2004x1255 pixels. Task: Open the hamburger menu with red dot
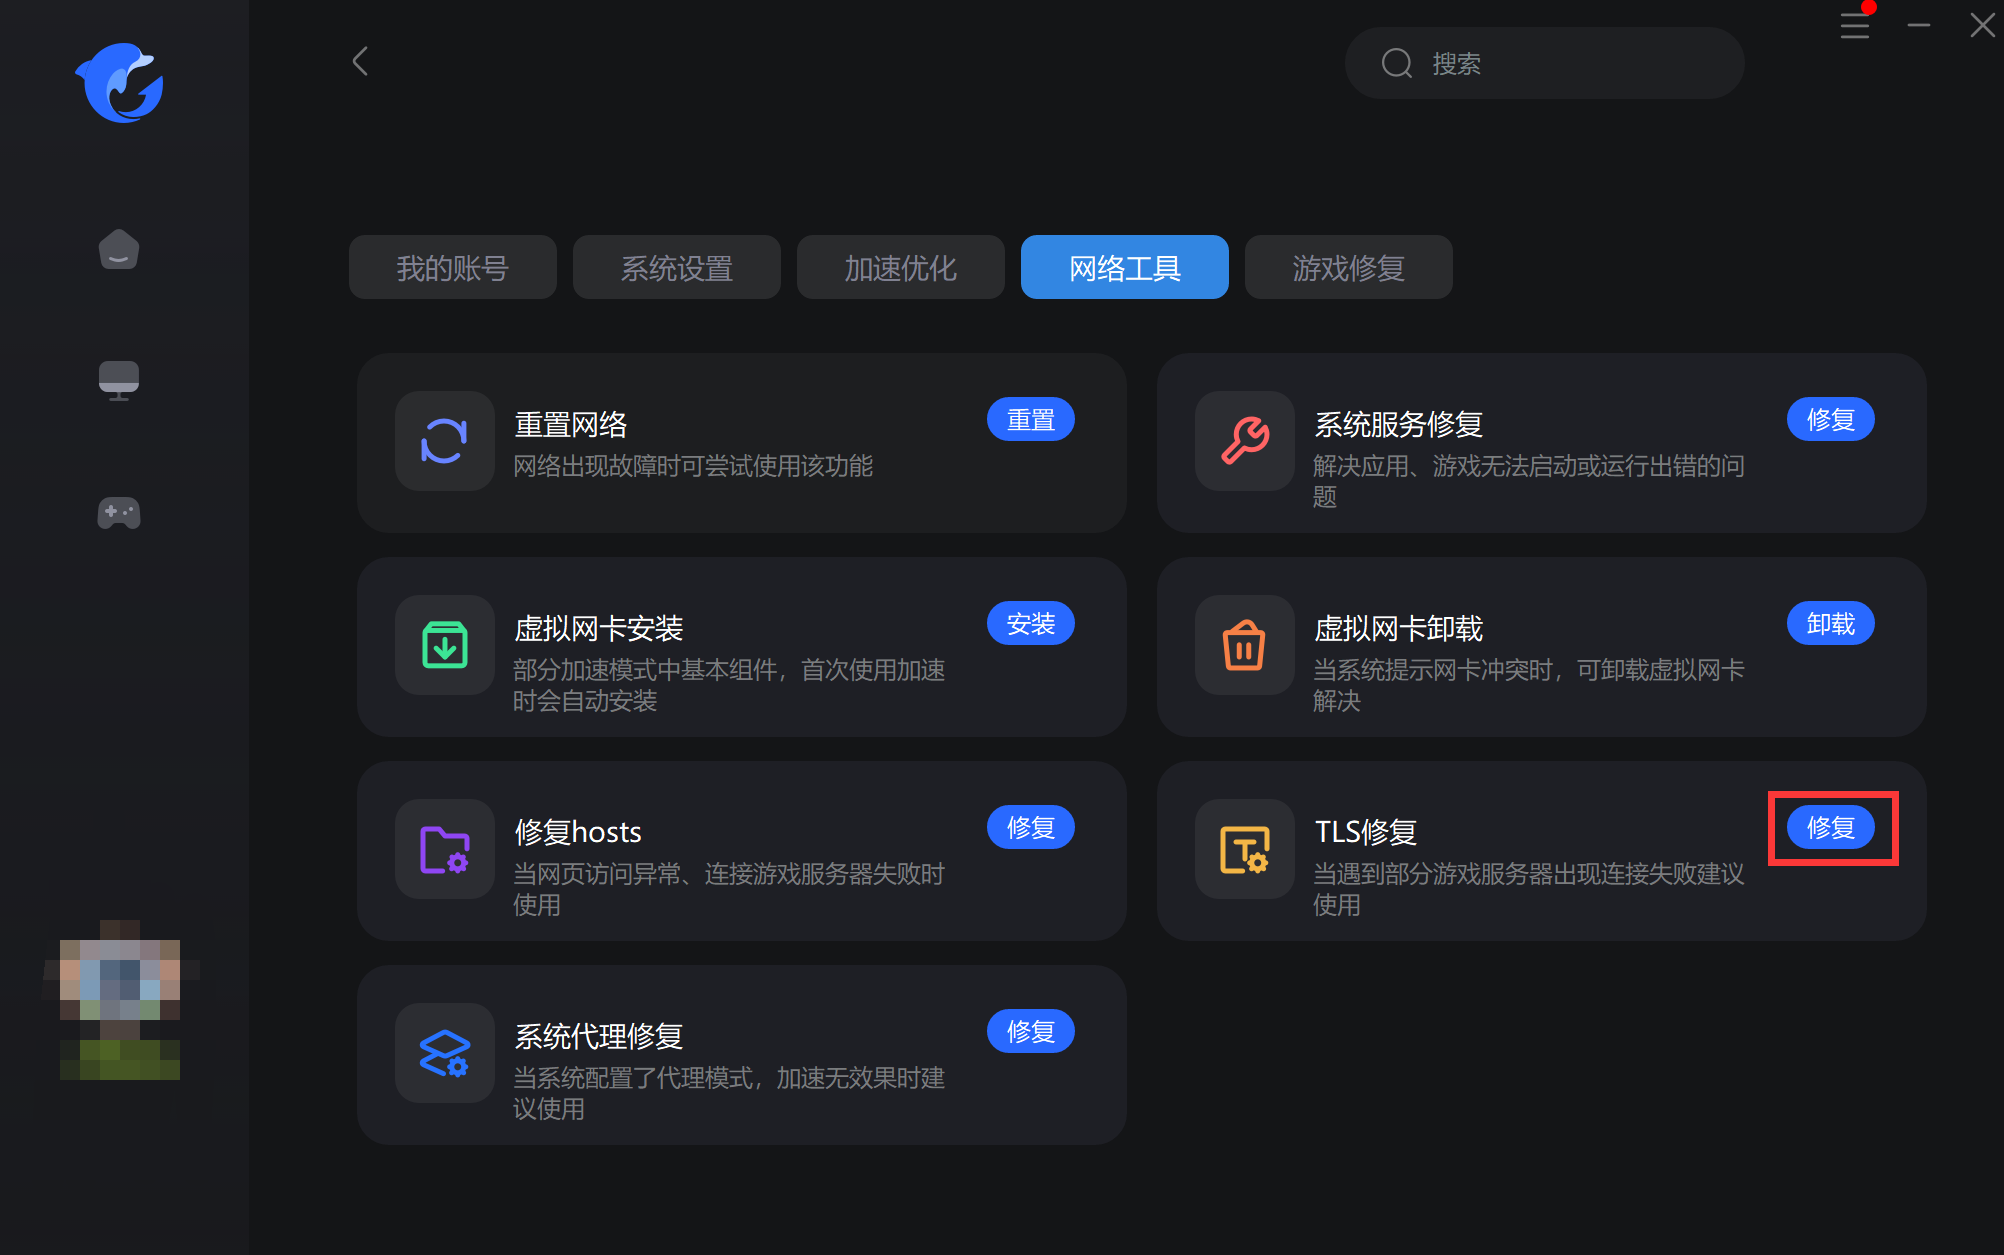click(x=1855, y=24)
